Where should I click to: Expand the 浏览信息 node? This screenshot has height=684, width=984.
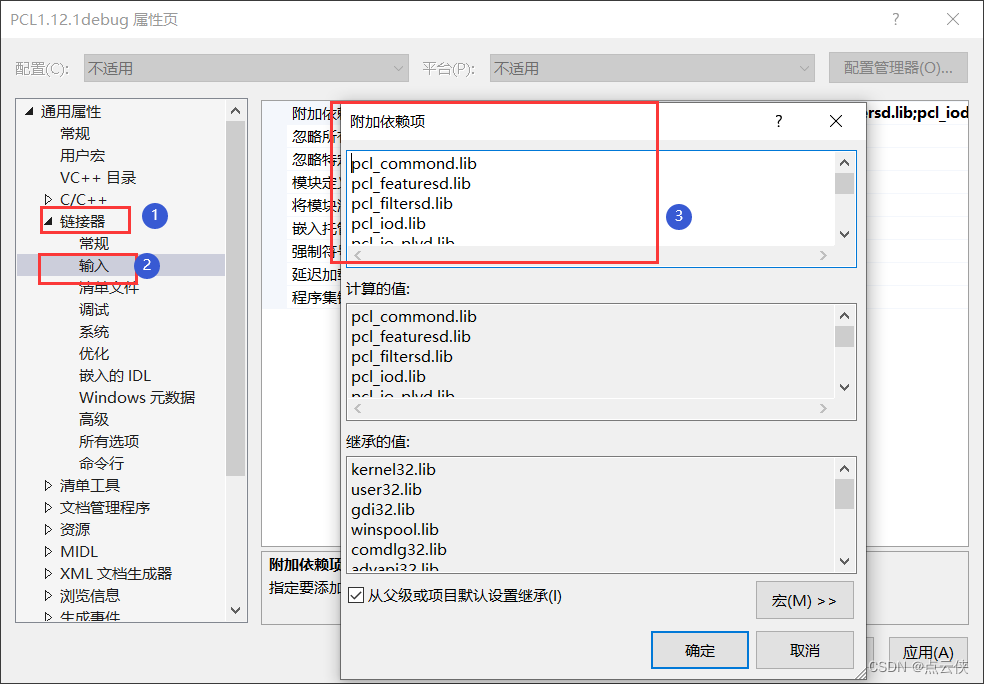[x=48, y=595]
